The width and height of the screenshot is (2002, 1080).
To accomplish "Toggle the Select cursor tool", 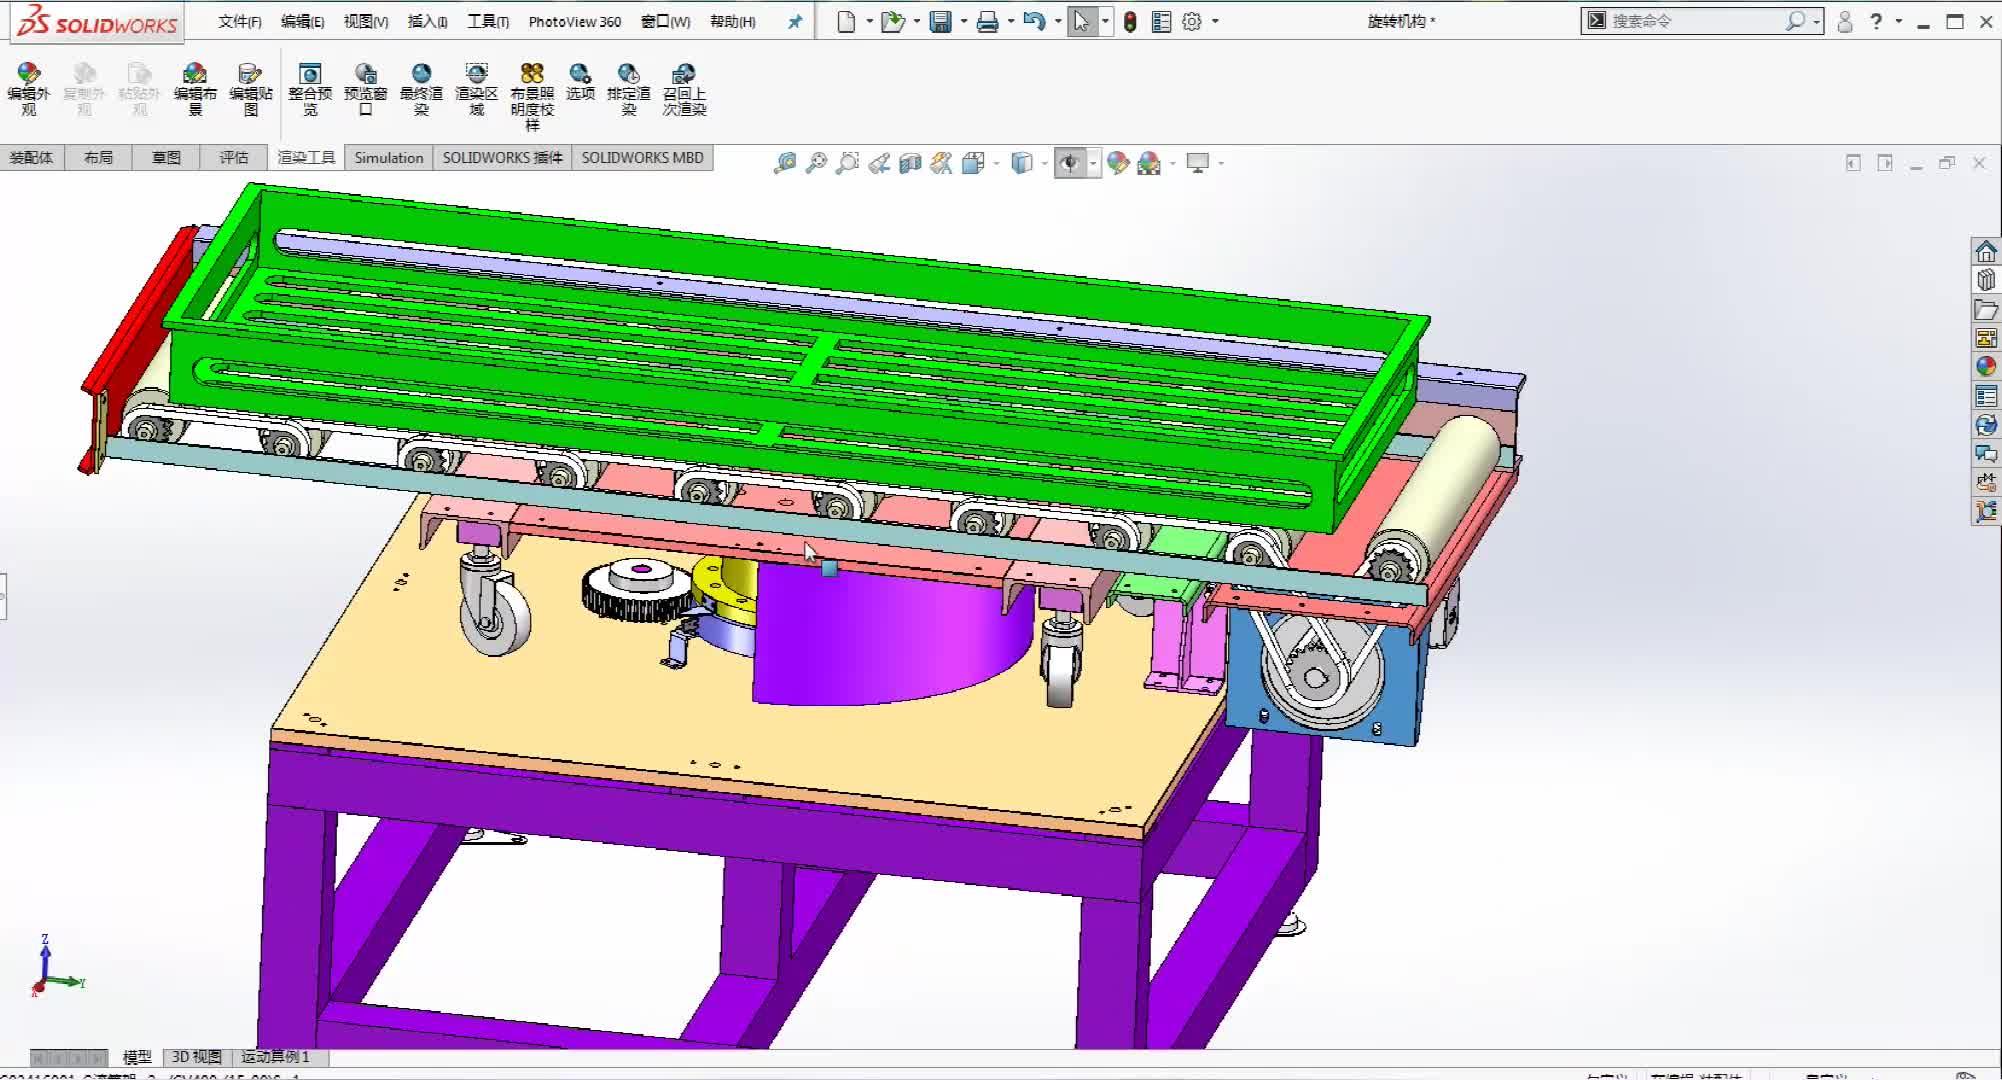I will point(1081,22).
